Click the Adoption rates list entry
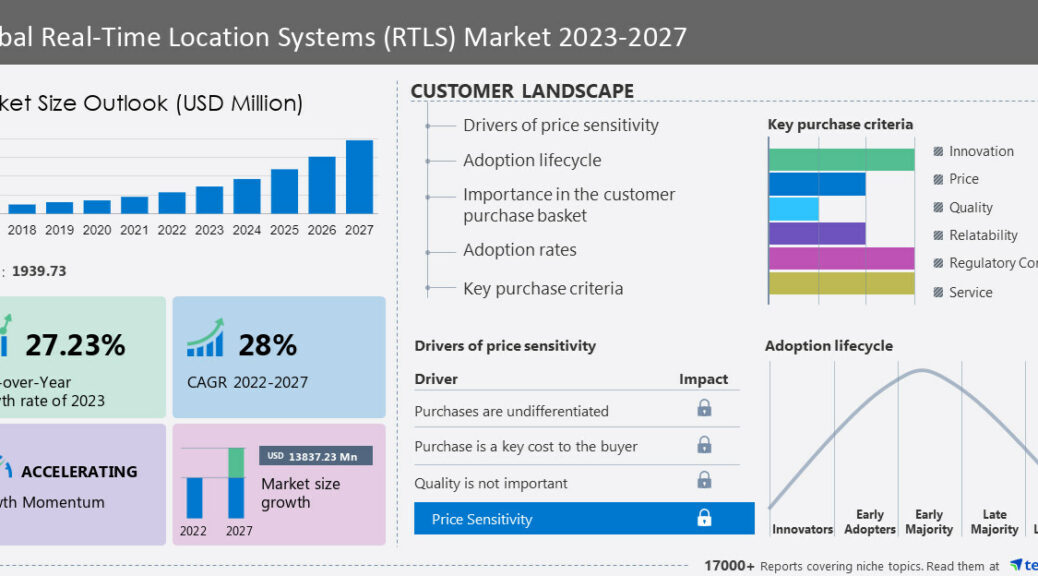This screenshot has width=1038, height=576. click(519, 250)
